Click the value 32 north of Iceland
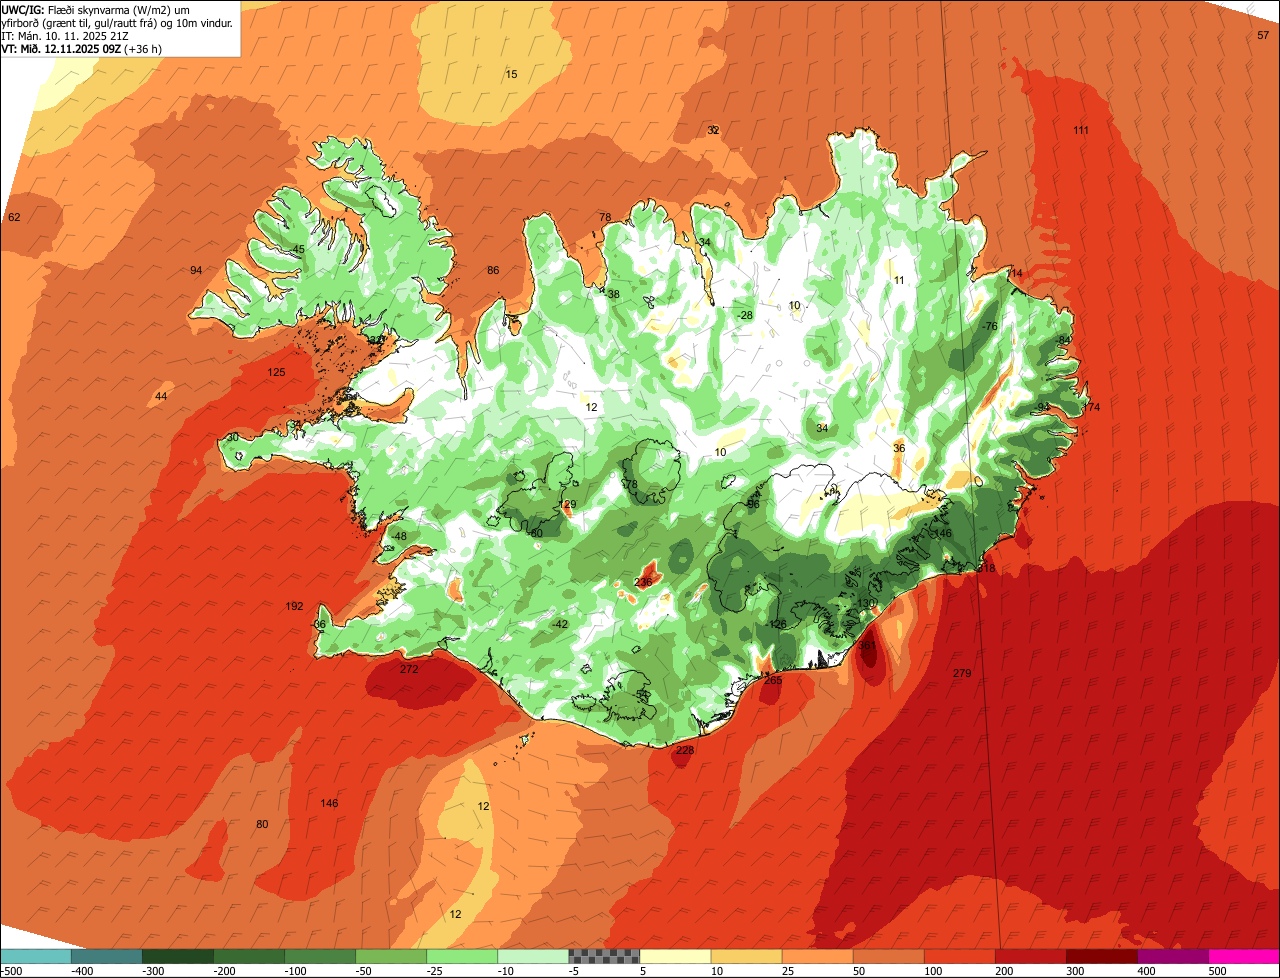The height and width of the screenshot is (978, 1280). [x=713, y=130]
